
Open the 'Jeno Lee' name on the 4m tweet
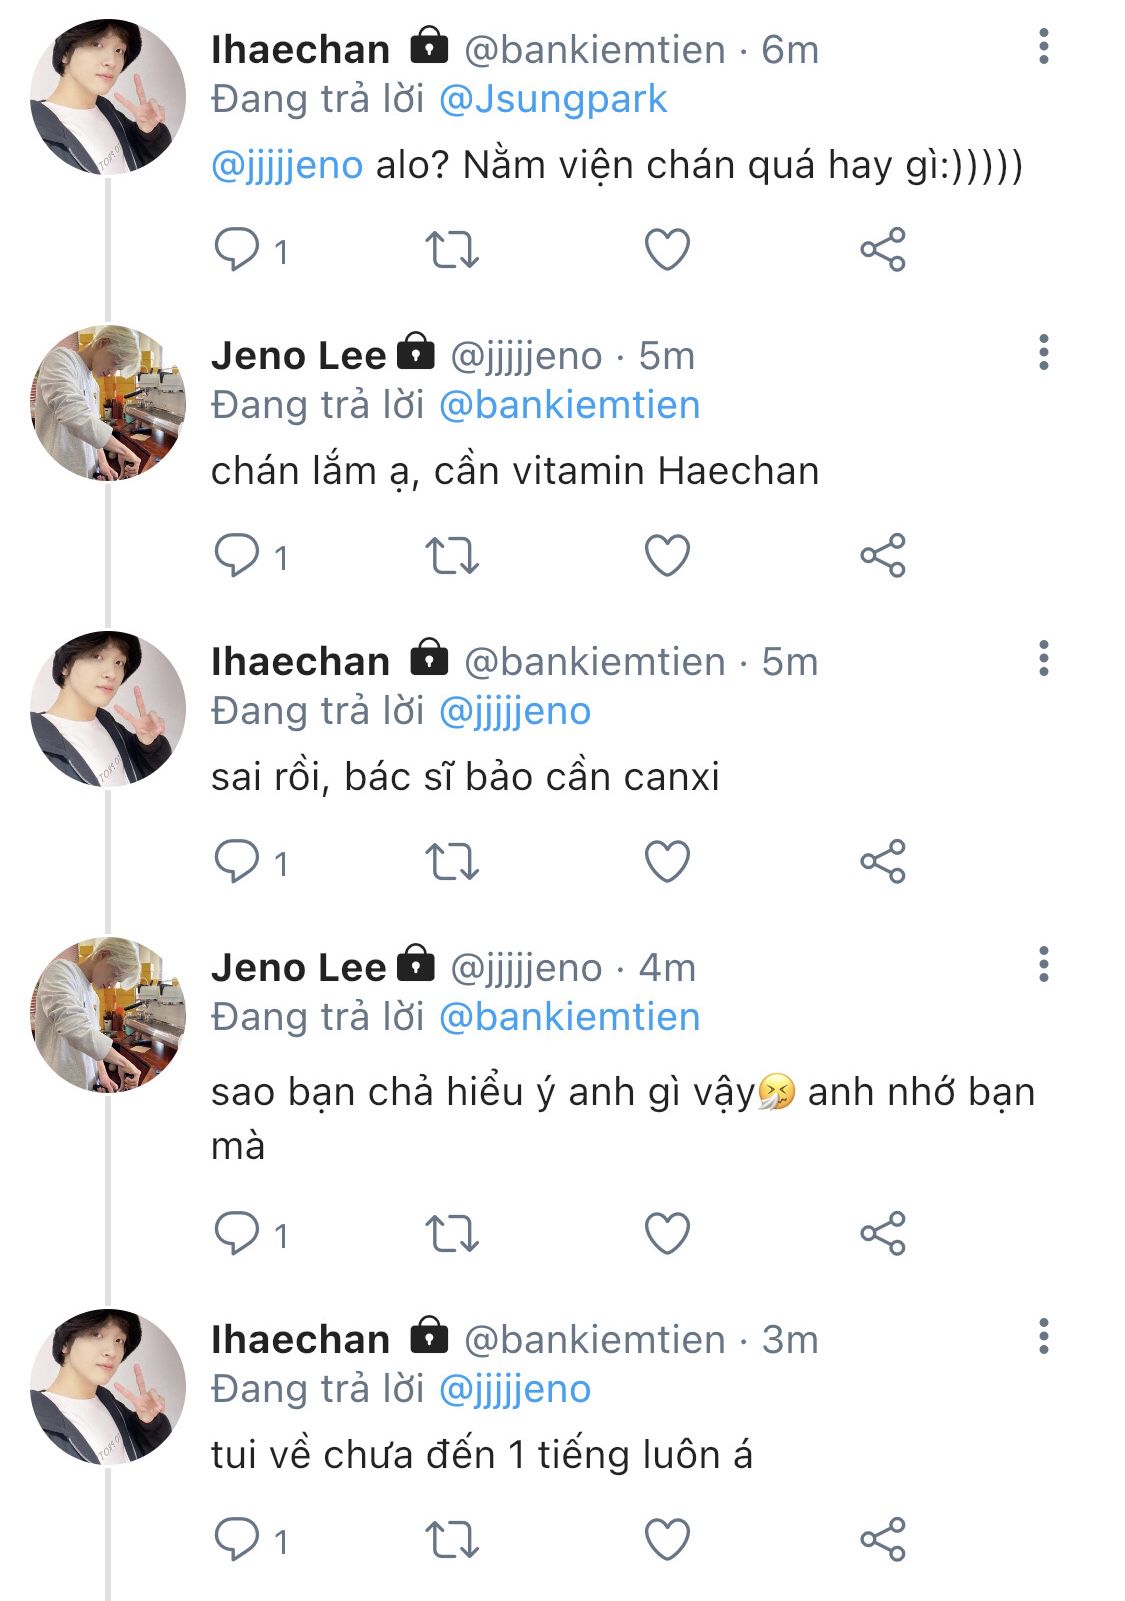[298, 968]
